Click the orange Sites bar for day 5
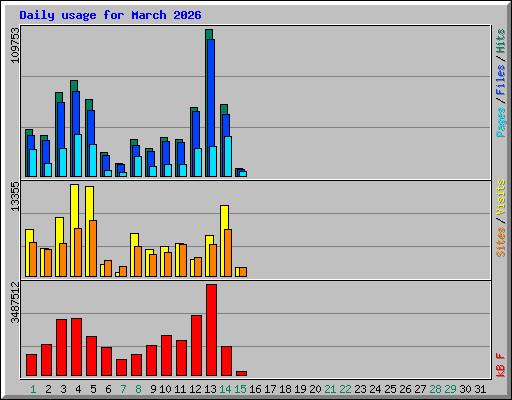Screen dimensions: 512x400 click(93, 248)
